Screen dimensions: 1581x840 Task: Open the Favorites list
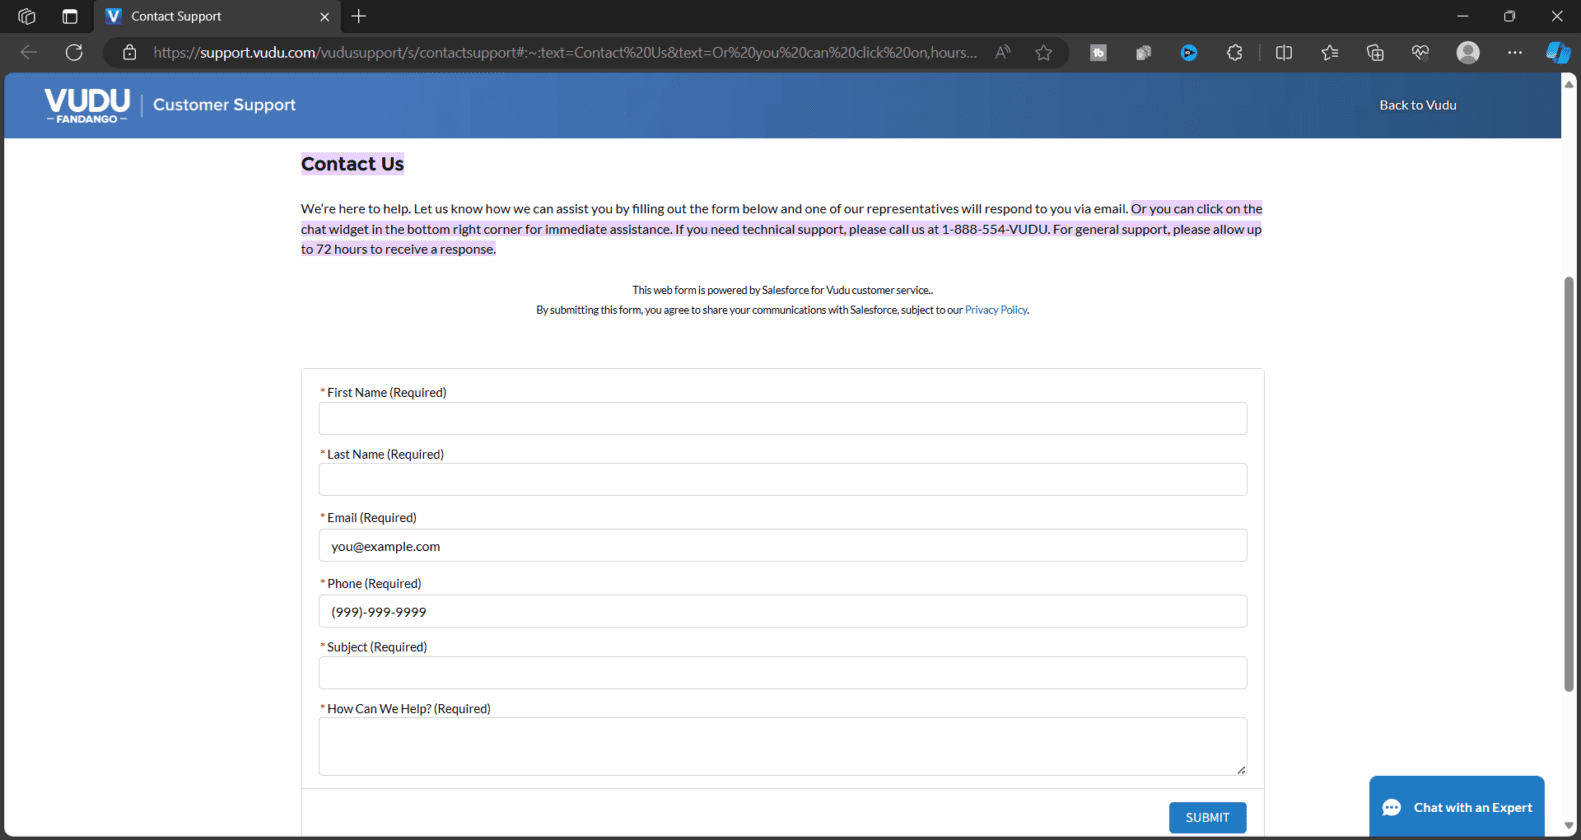(x=1329, y=53)
